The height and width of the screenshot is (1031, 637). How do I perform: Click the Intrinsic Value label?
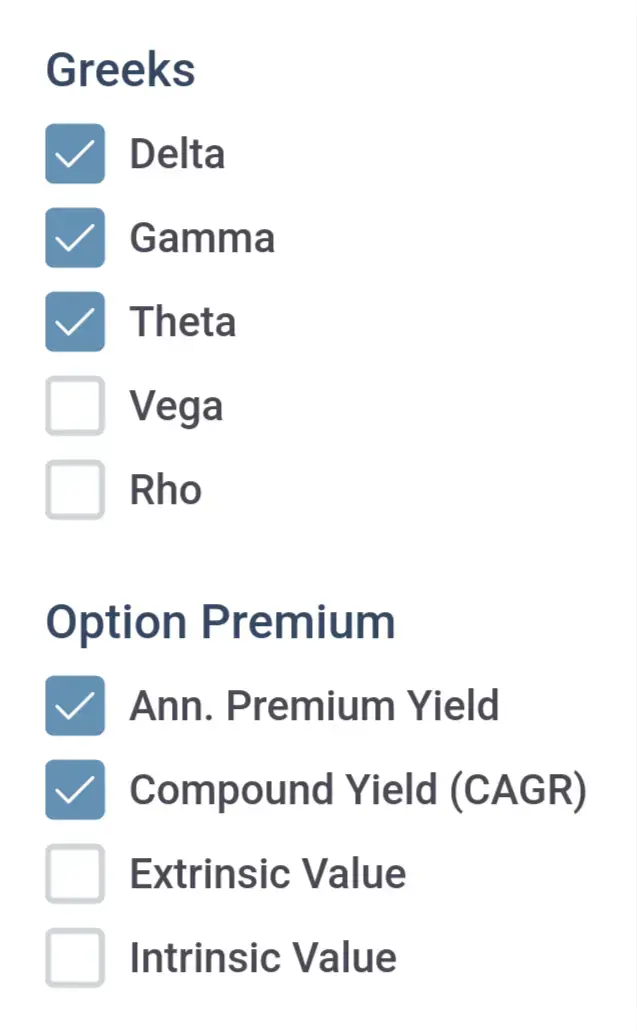[x=263, y=958]
